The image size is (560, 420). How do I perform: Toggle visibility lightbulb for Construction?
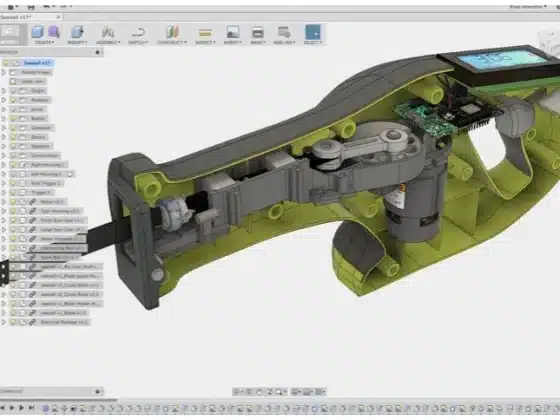tap(13, 155)
